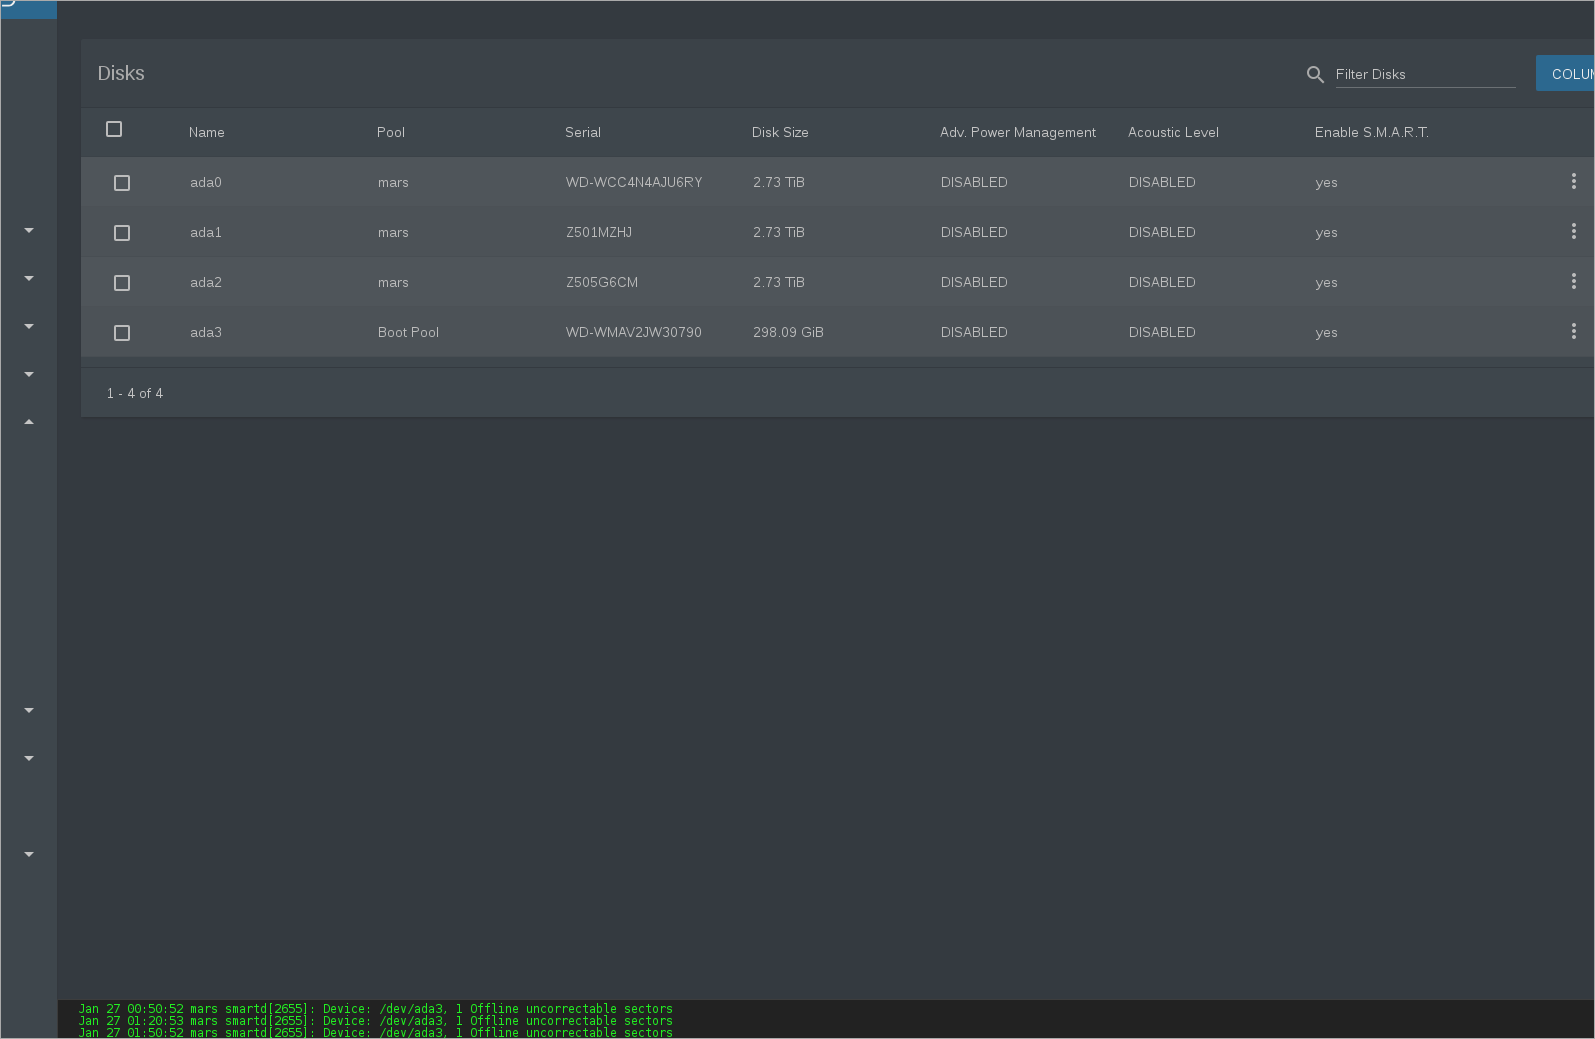Show more actions for Boot Pool disk ada3

tap(1573, 331)
